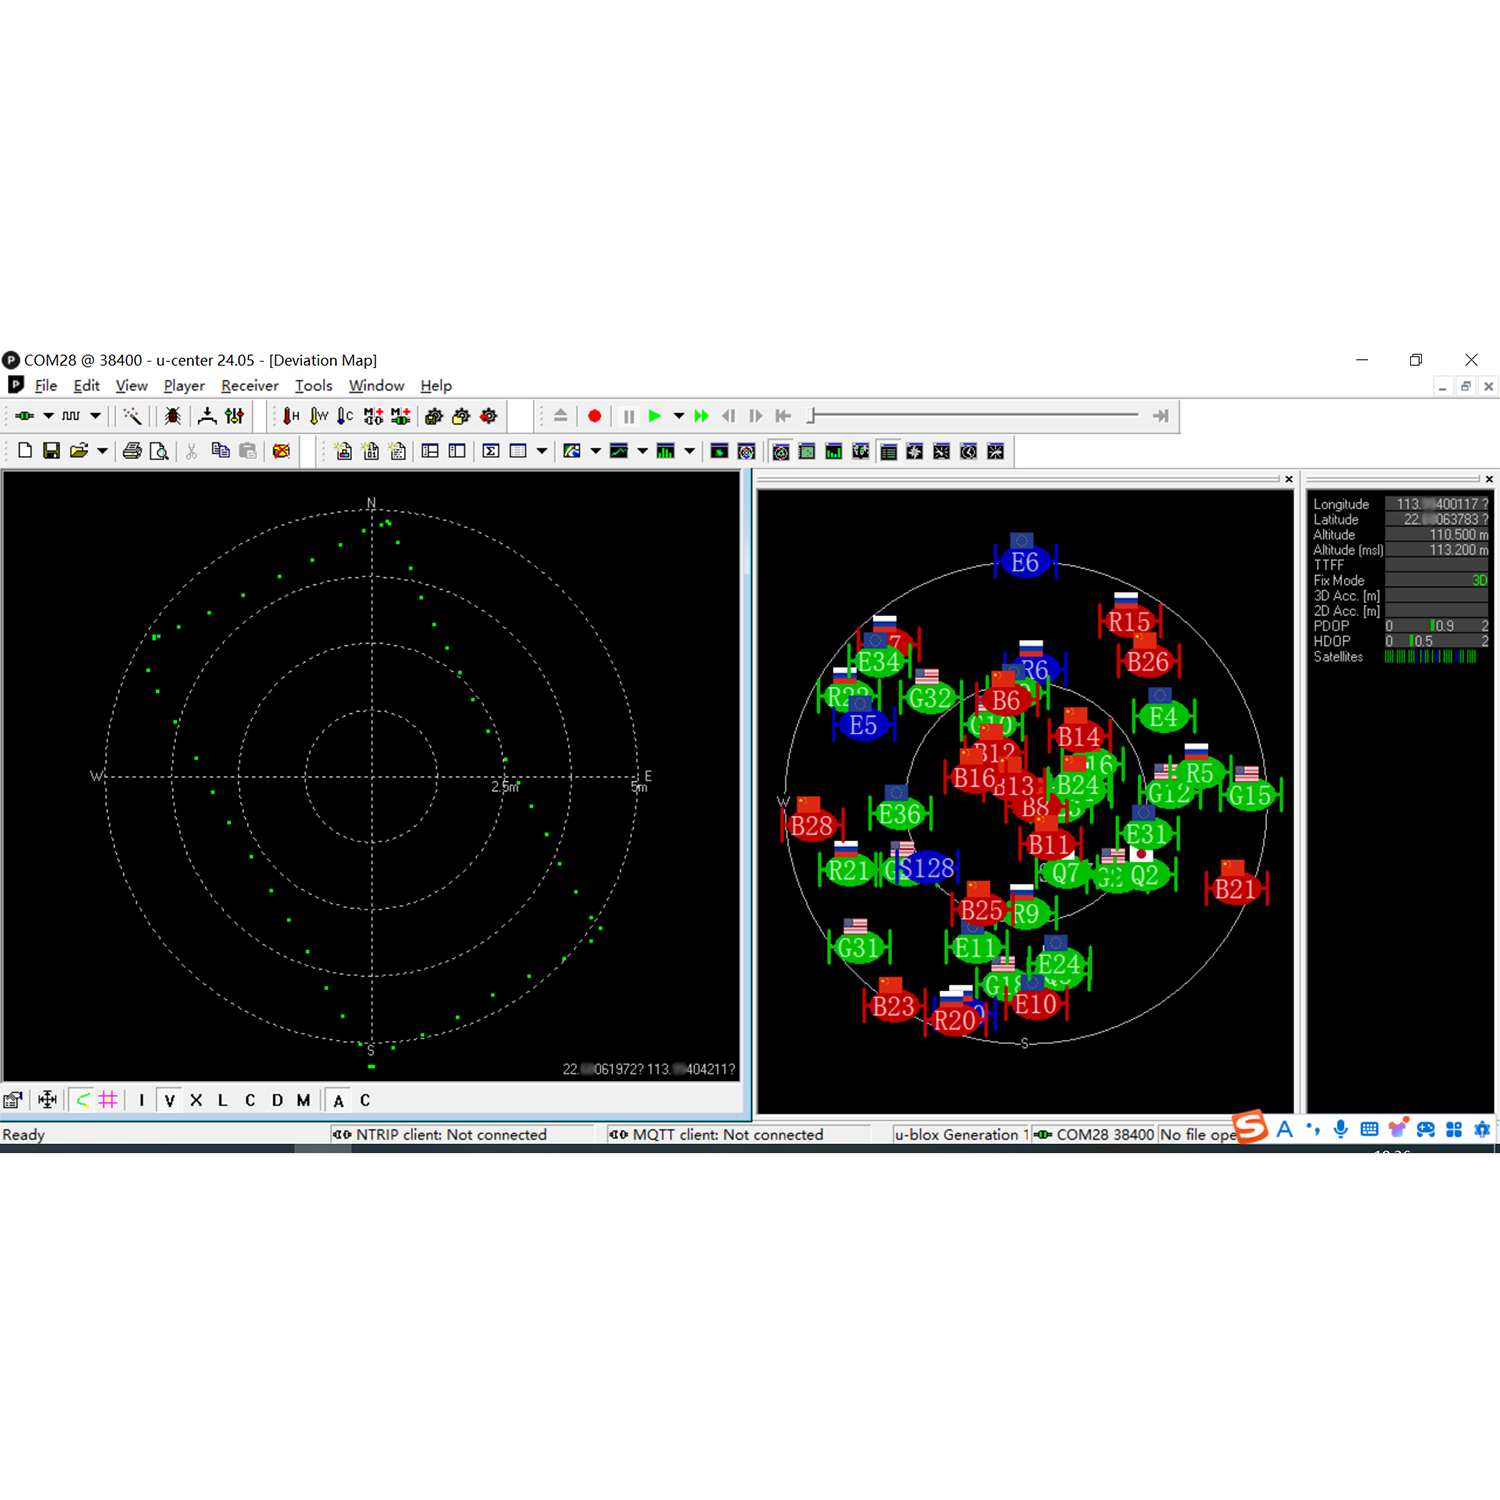The height and width of the screenshot is (1500, 1500).
Task: Toggle the magenta grid button
Action: pos(108,1100)
